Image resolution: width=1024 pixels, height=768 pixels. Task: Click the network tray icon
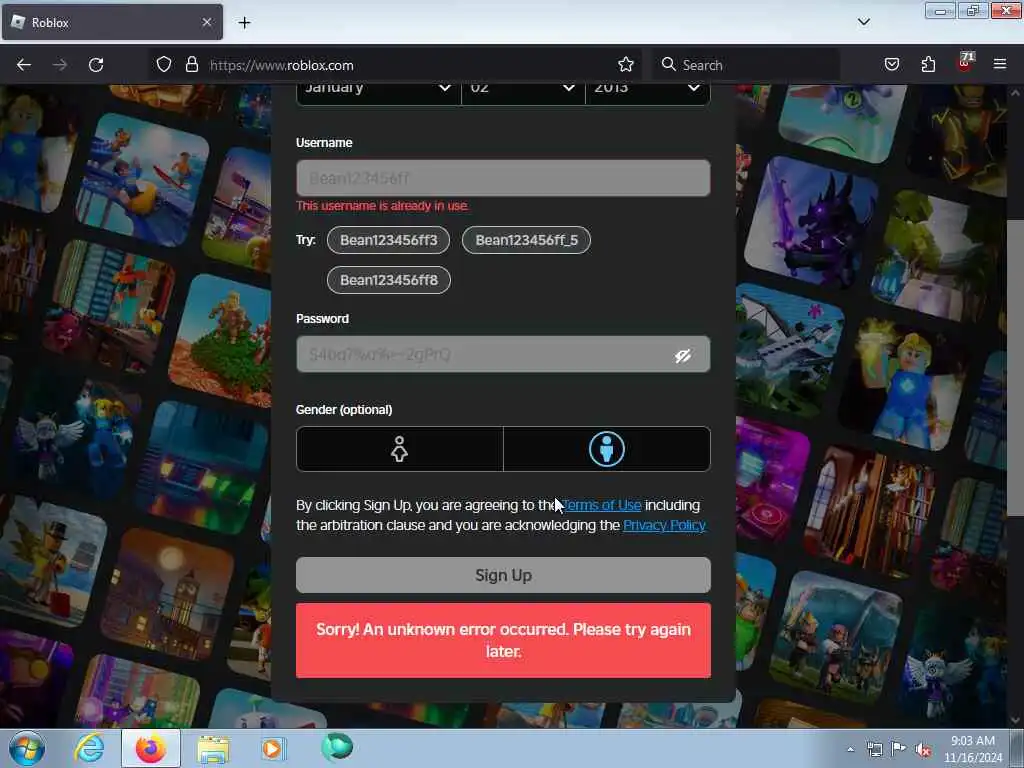[x=874, y=750]
